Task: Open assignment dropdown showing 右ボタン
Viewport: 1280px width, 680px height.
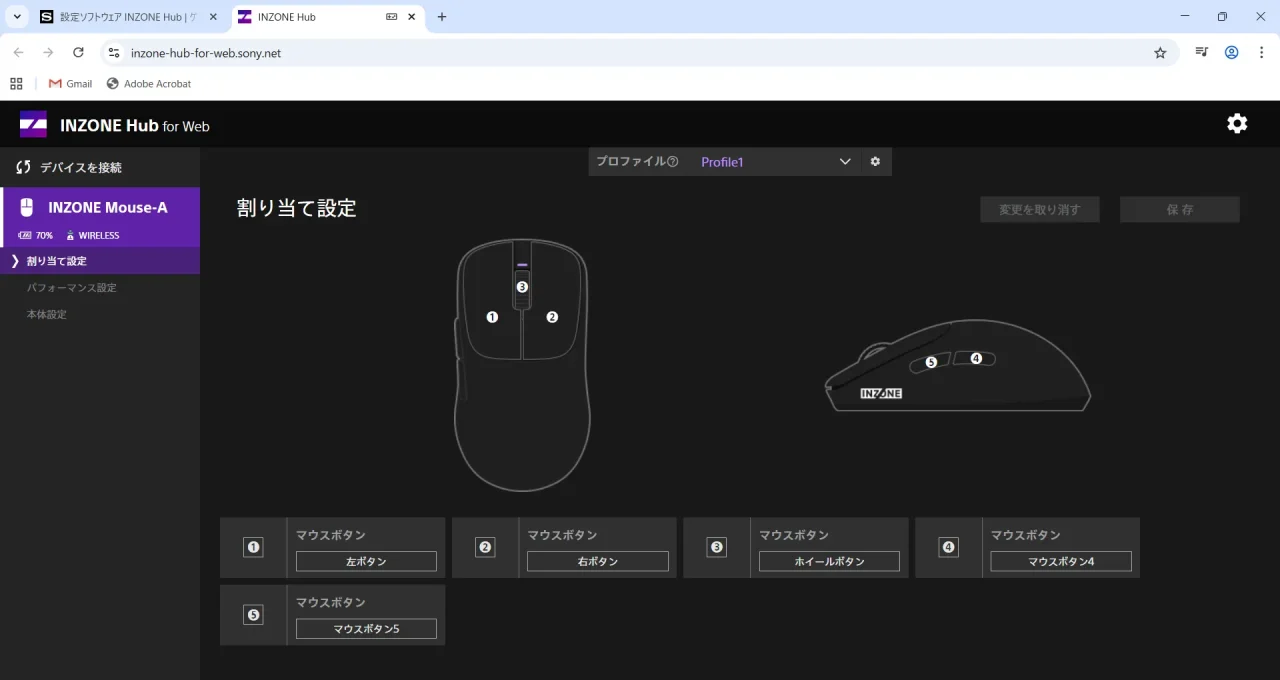Action: coord(598,562)
